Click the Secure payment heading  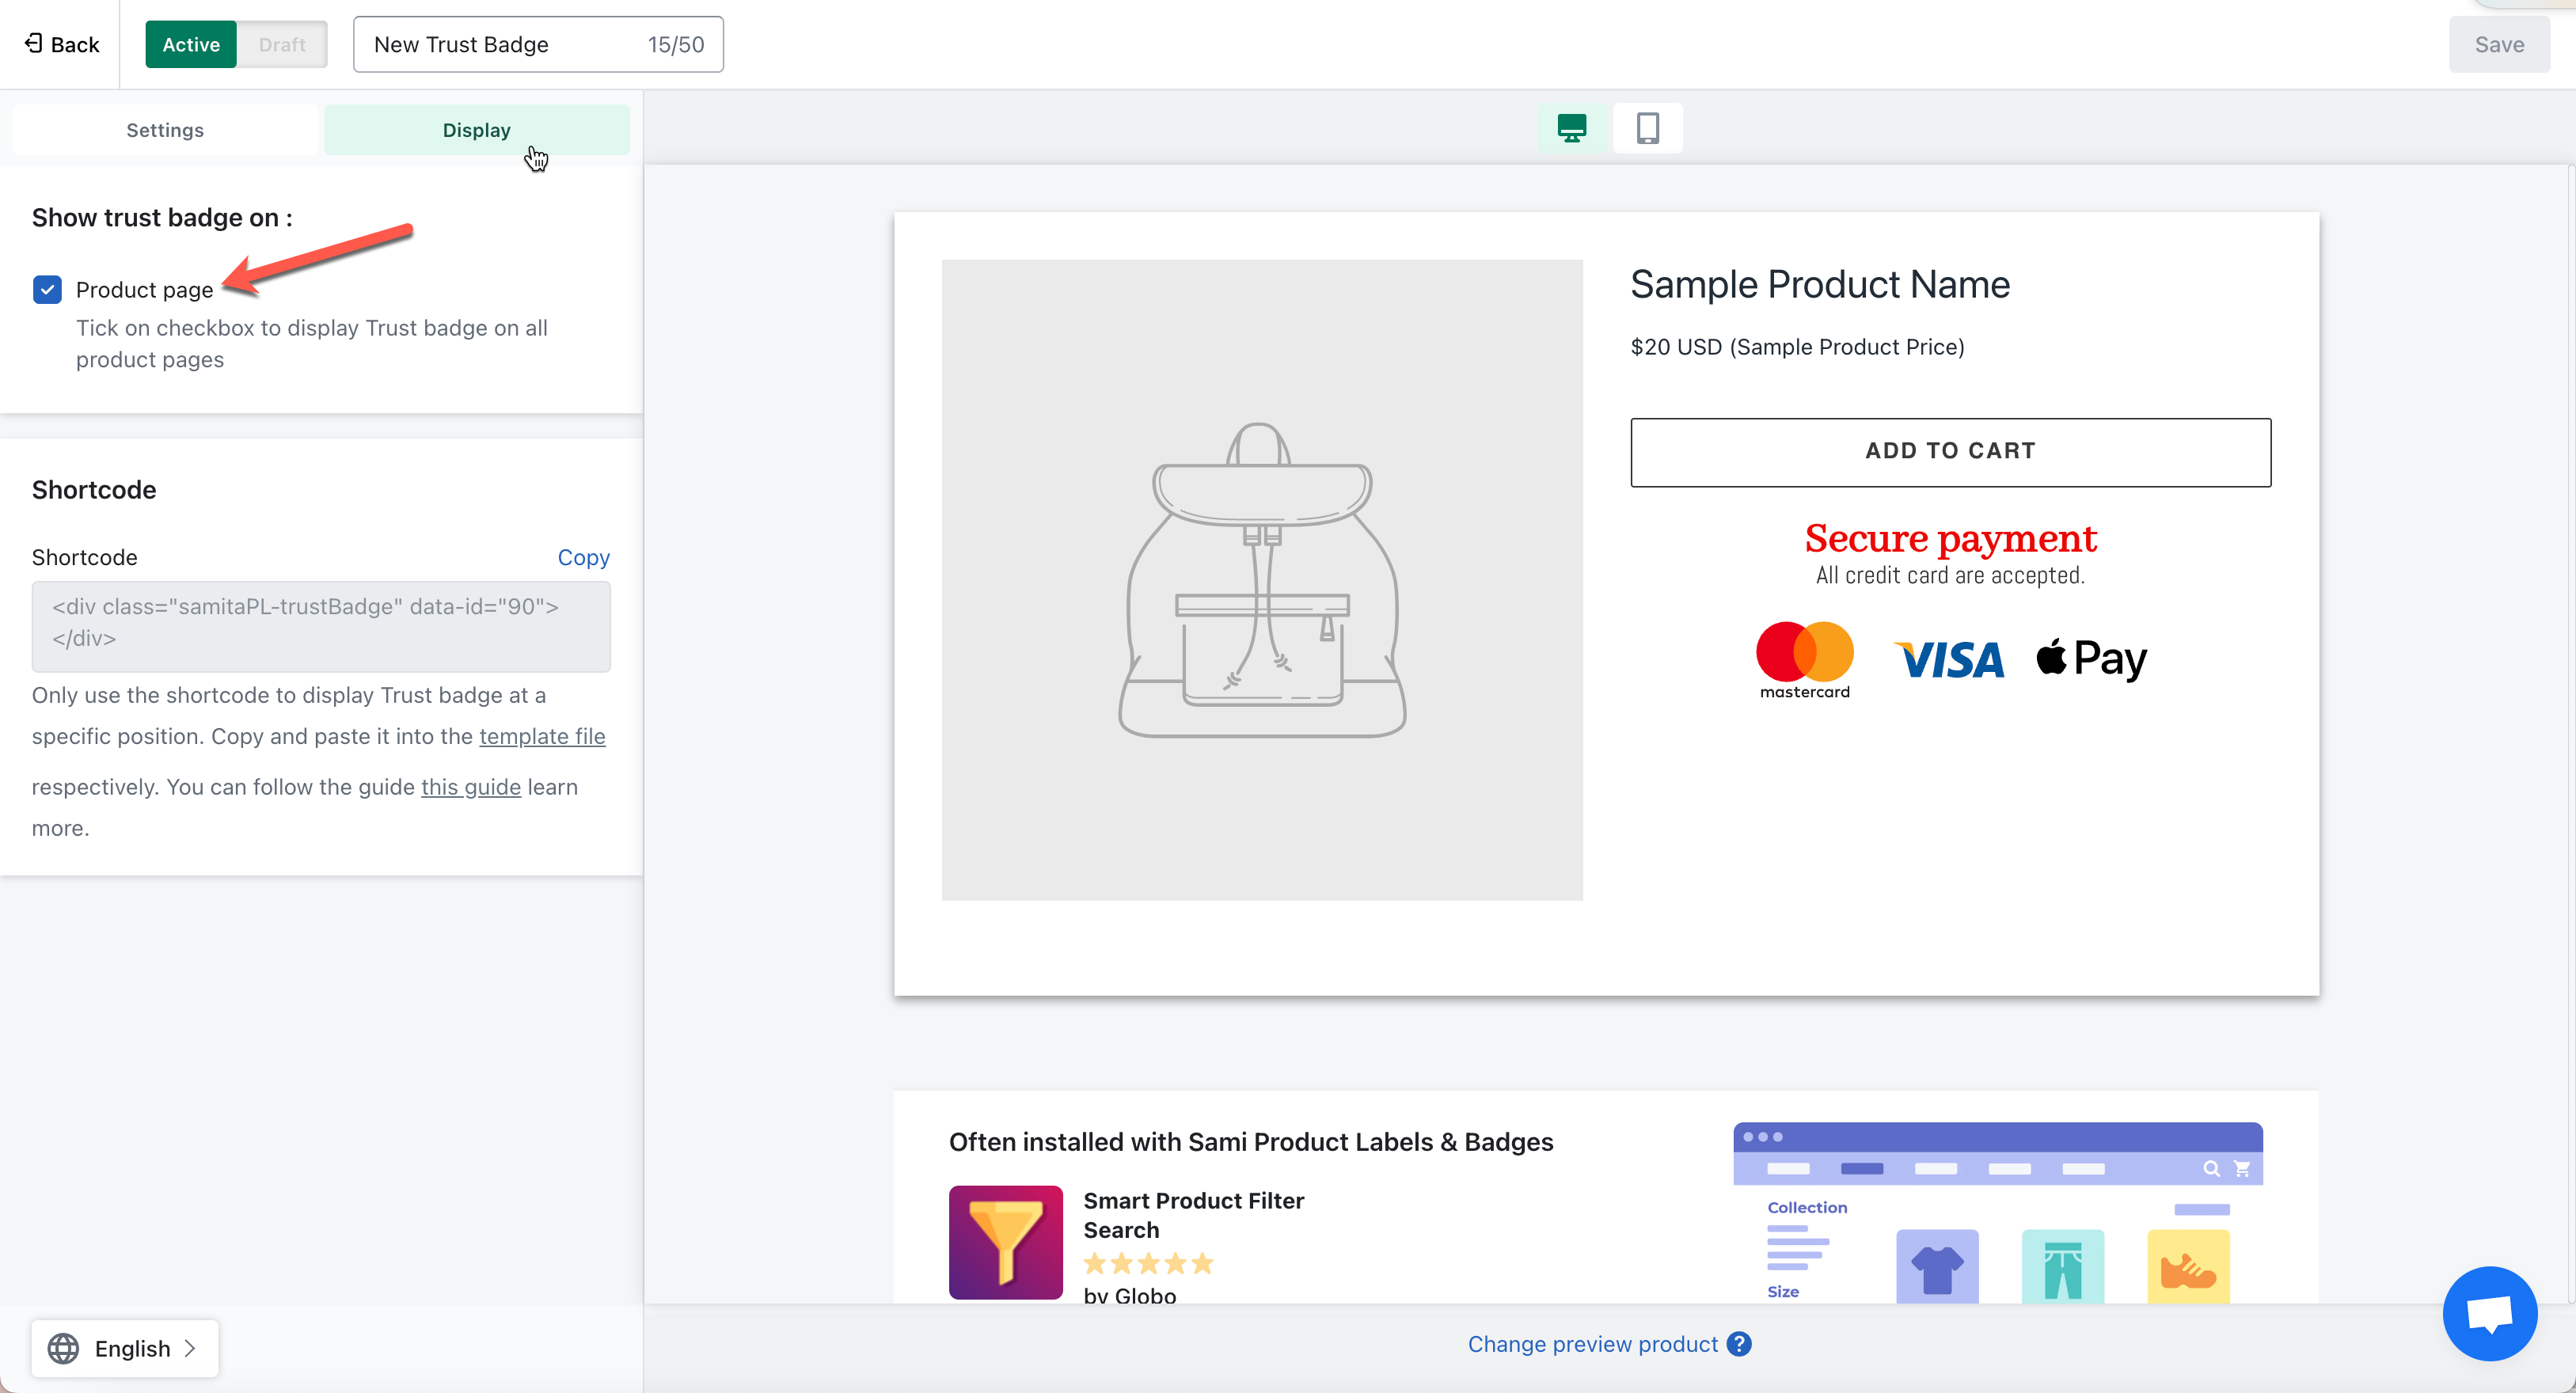click(1950, 538)
